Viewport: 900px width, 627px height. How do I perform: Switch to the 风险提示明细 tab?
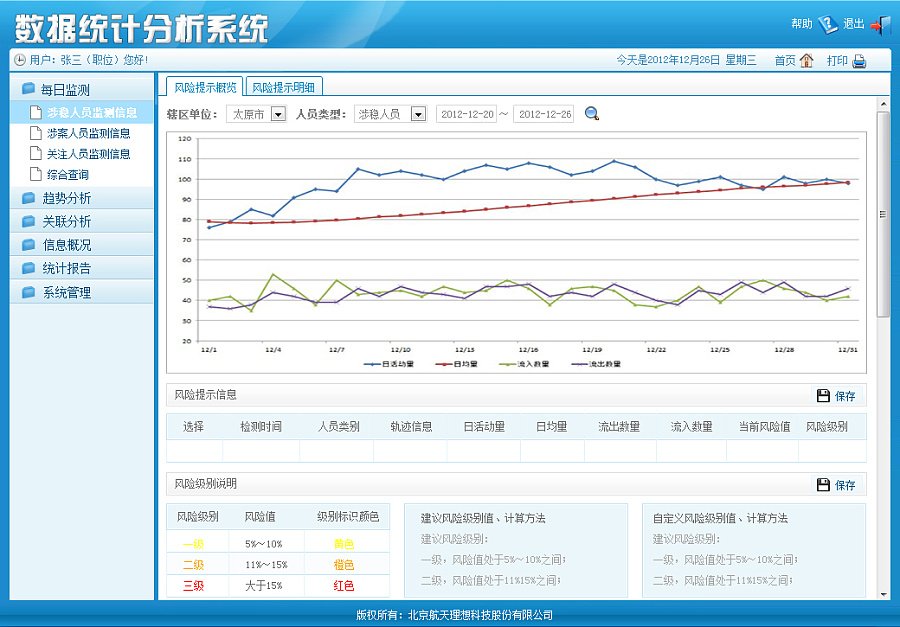tap(282, 86)
